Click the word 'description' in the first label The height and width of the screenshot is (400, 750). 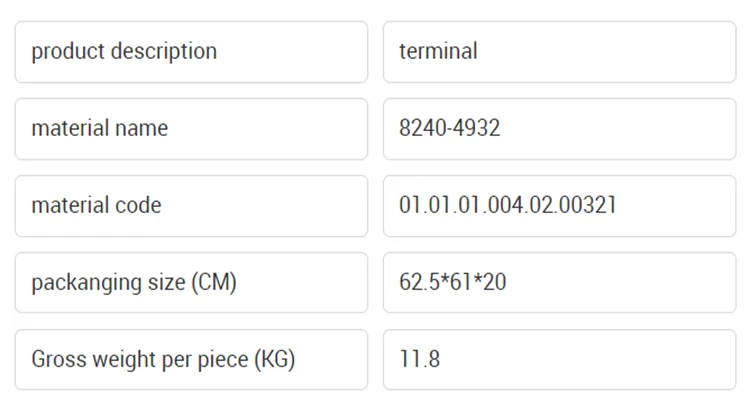[x=162, y=51]
